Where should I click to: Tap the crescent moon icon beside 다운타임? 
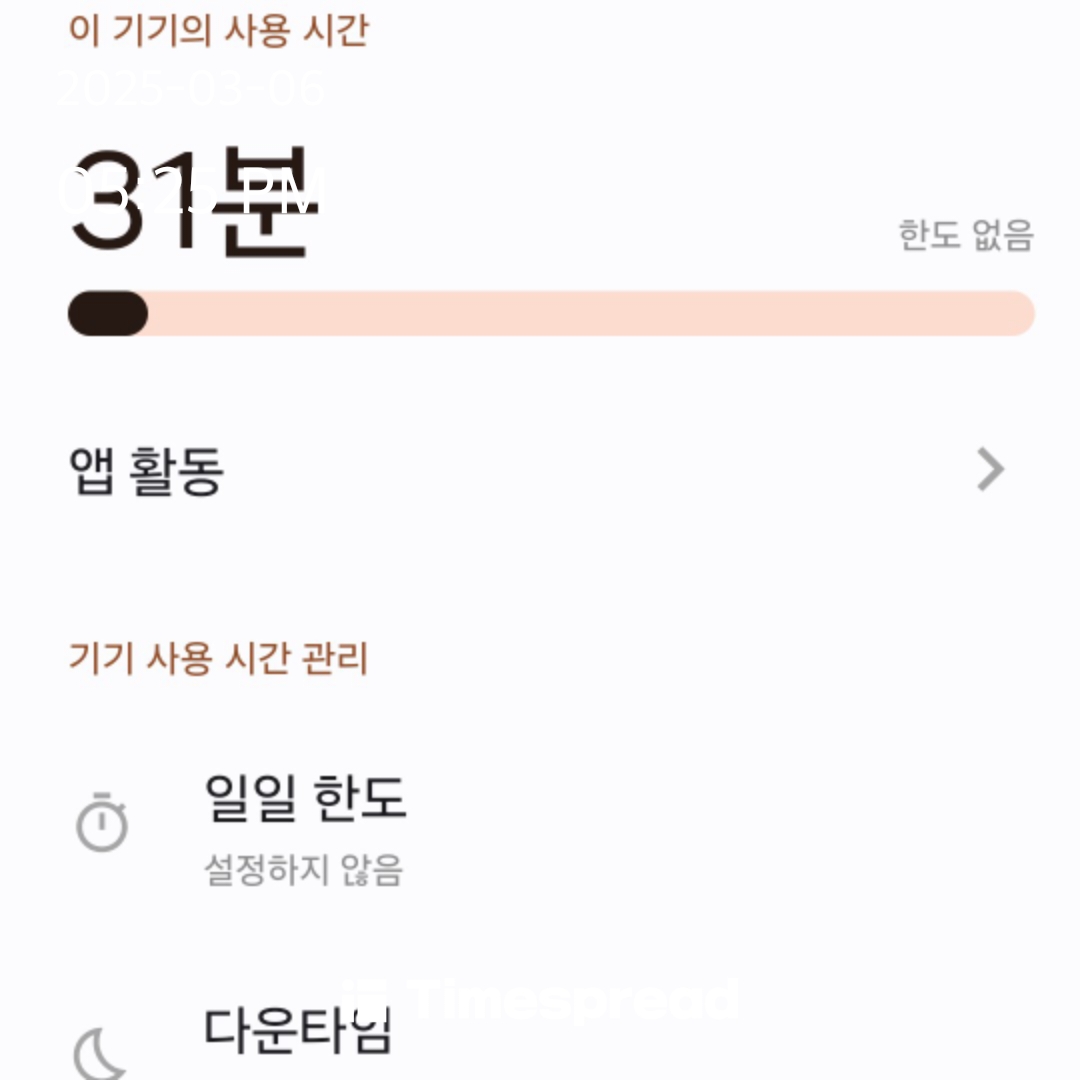click(x=100, y=1054)
